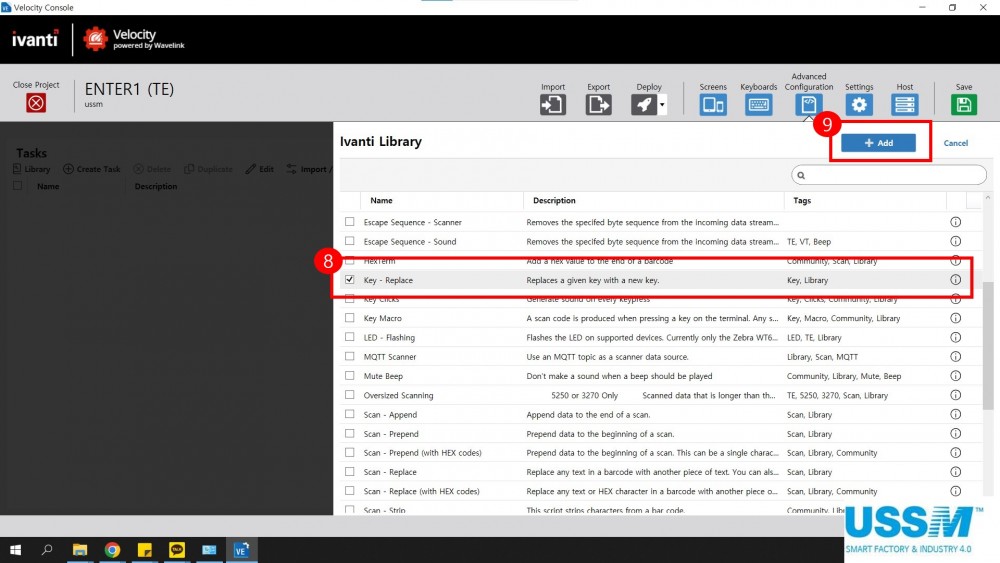
Task: Open the Settings gear icon
Action: click(859, 105)
